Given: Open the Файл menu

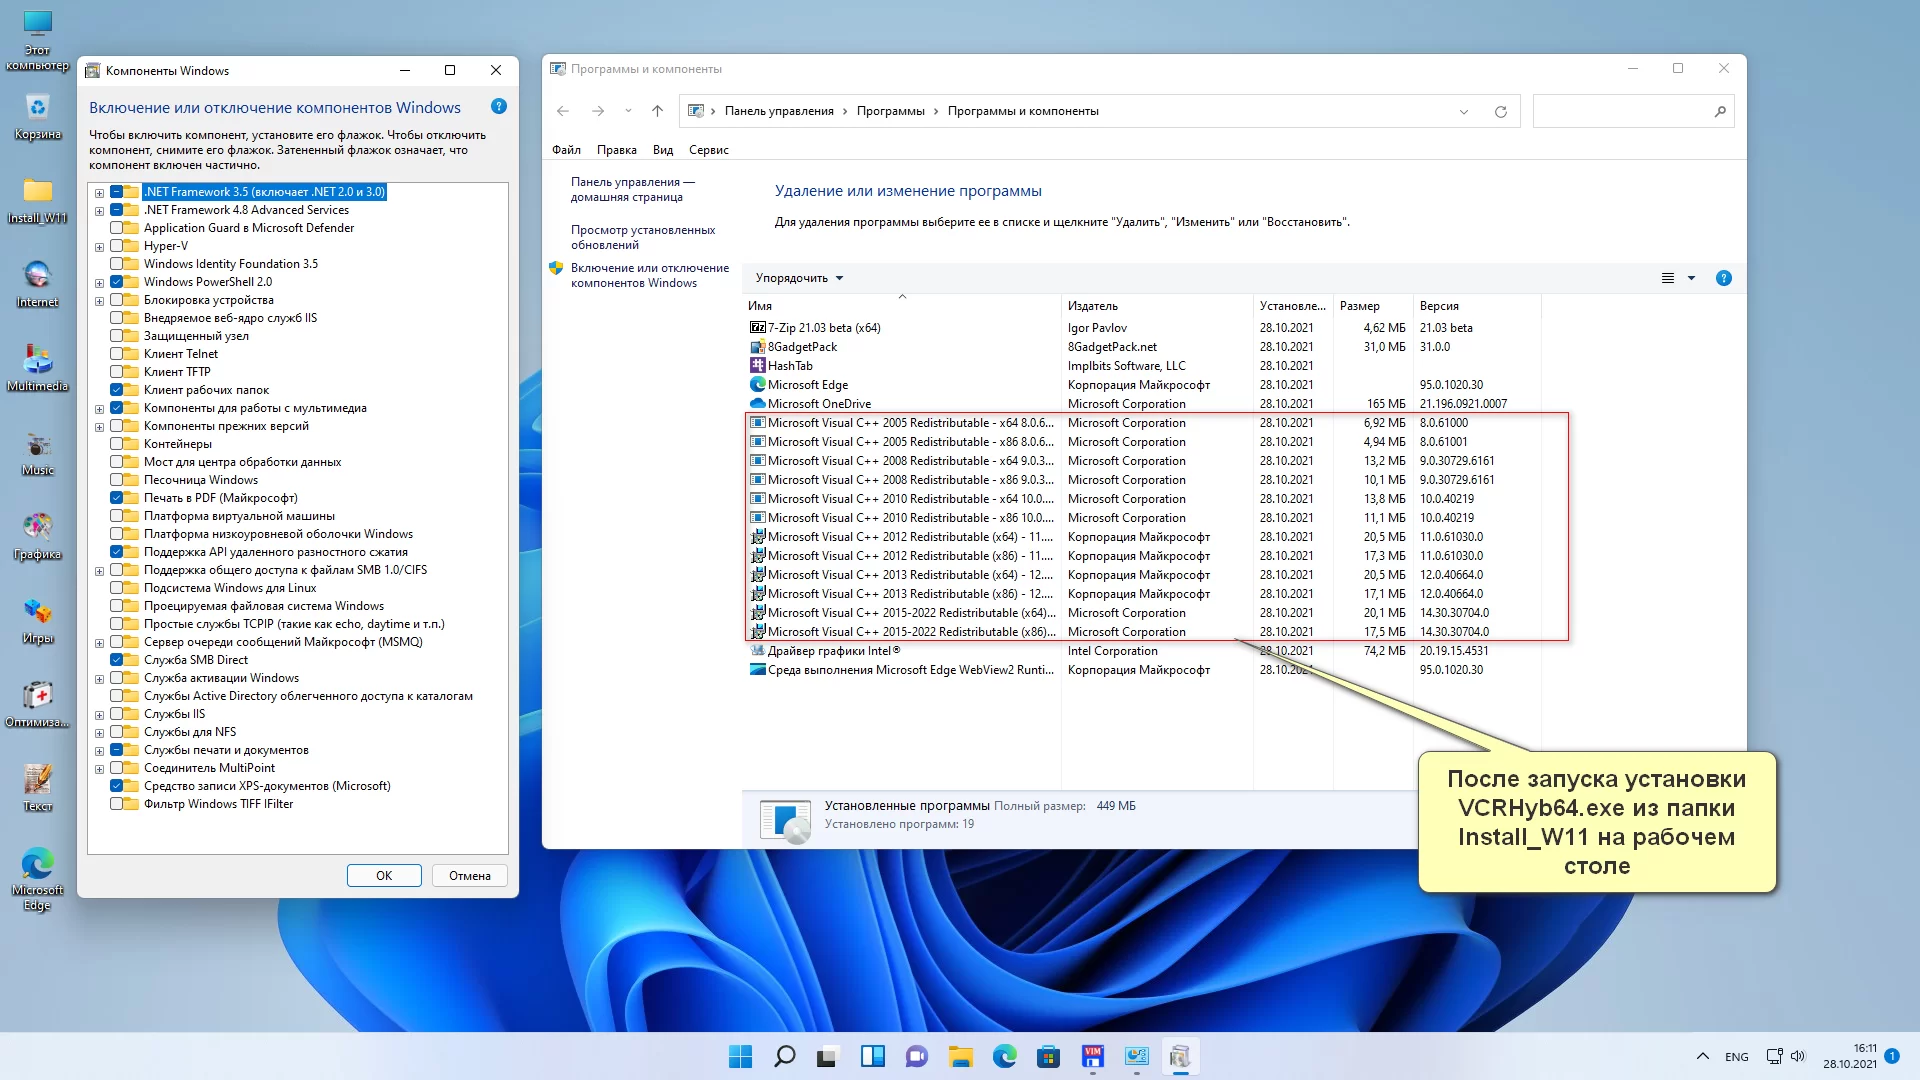Looking at the screenshot, I should pos(566,150).
